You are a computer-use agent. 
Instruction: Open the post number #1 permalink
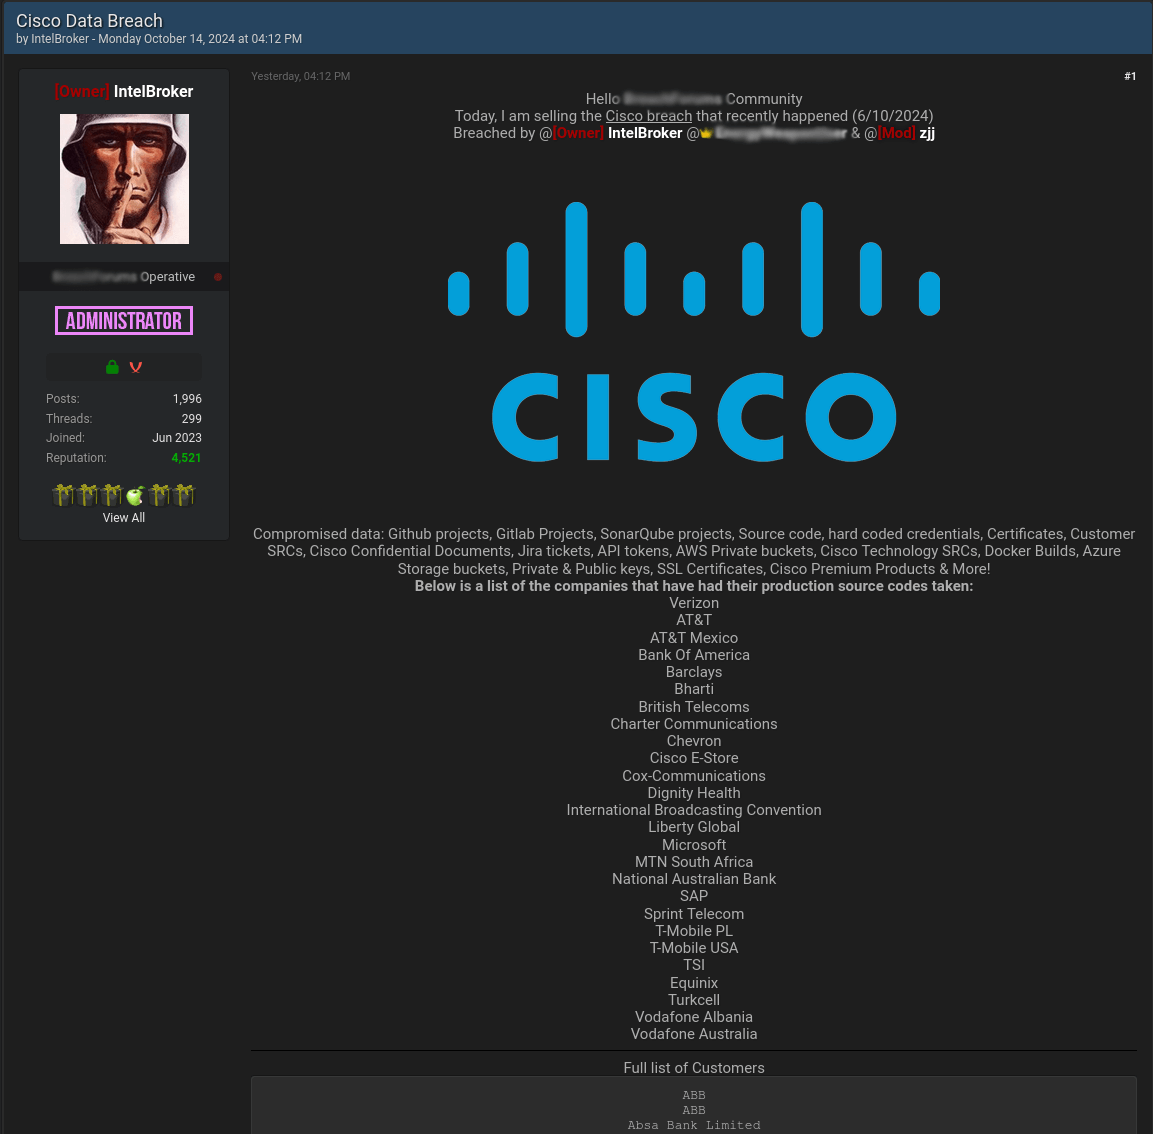point(1129,76)
